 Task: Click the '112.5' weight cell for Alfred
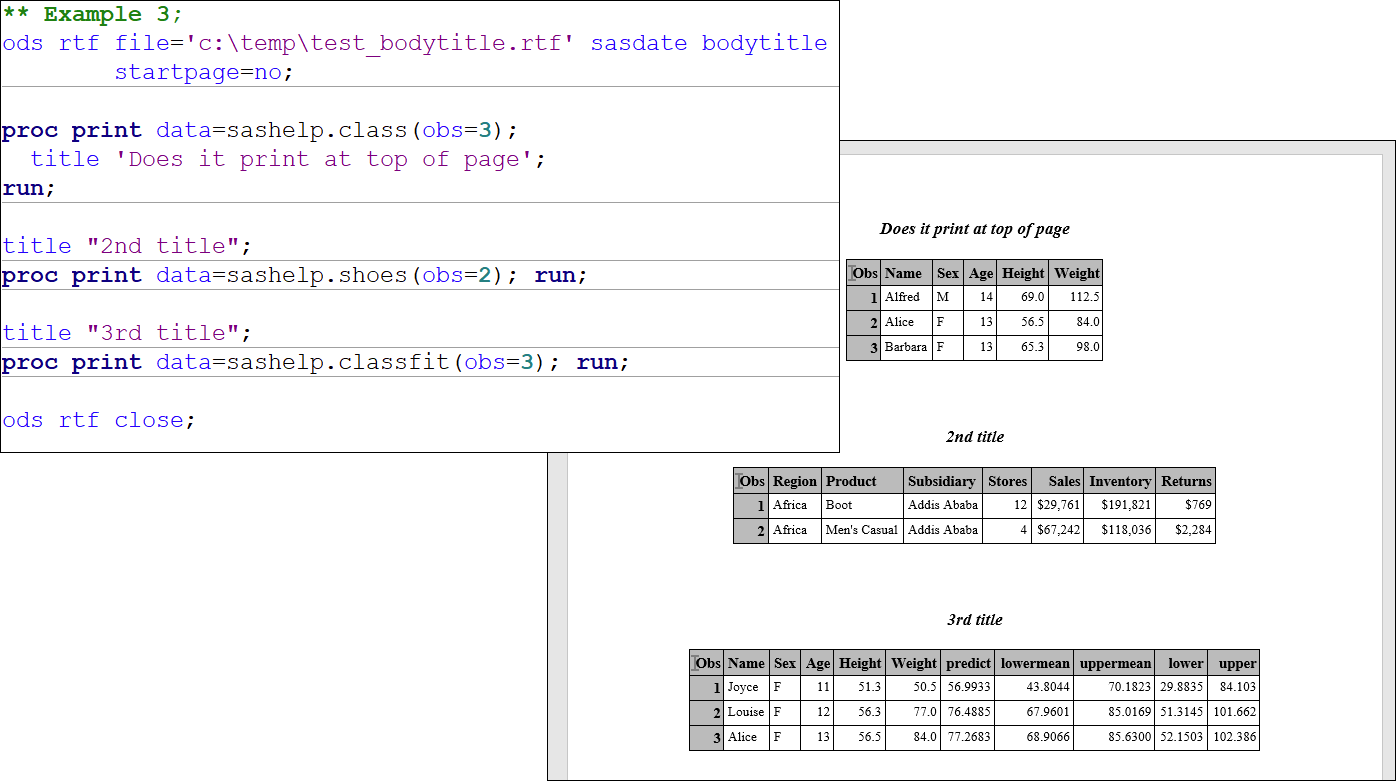[1076, 297]
